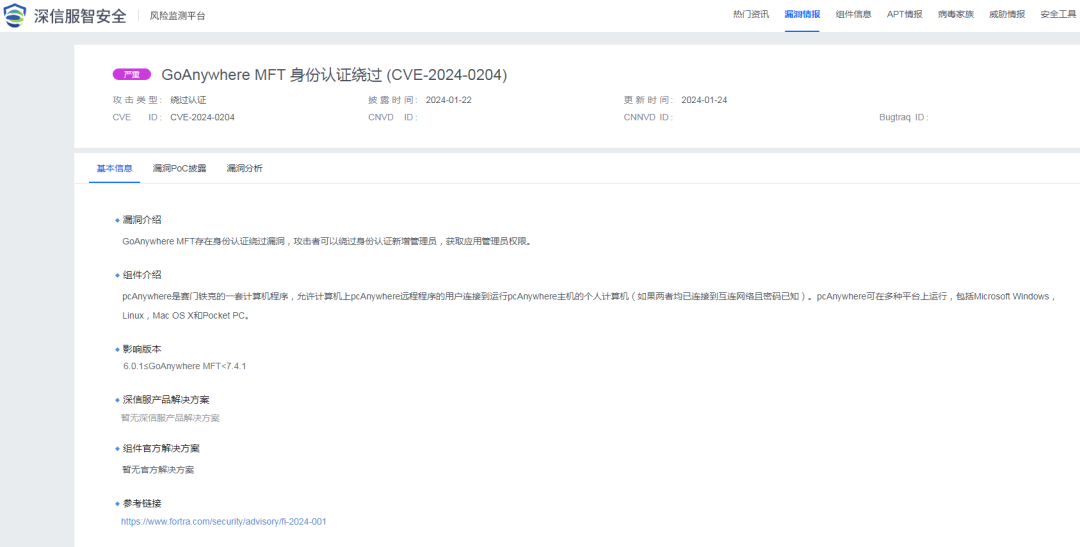Click the 参考链接 section heading

(x=142, y=504)
